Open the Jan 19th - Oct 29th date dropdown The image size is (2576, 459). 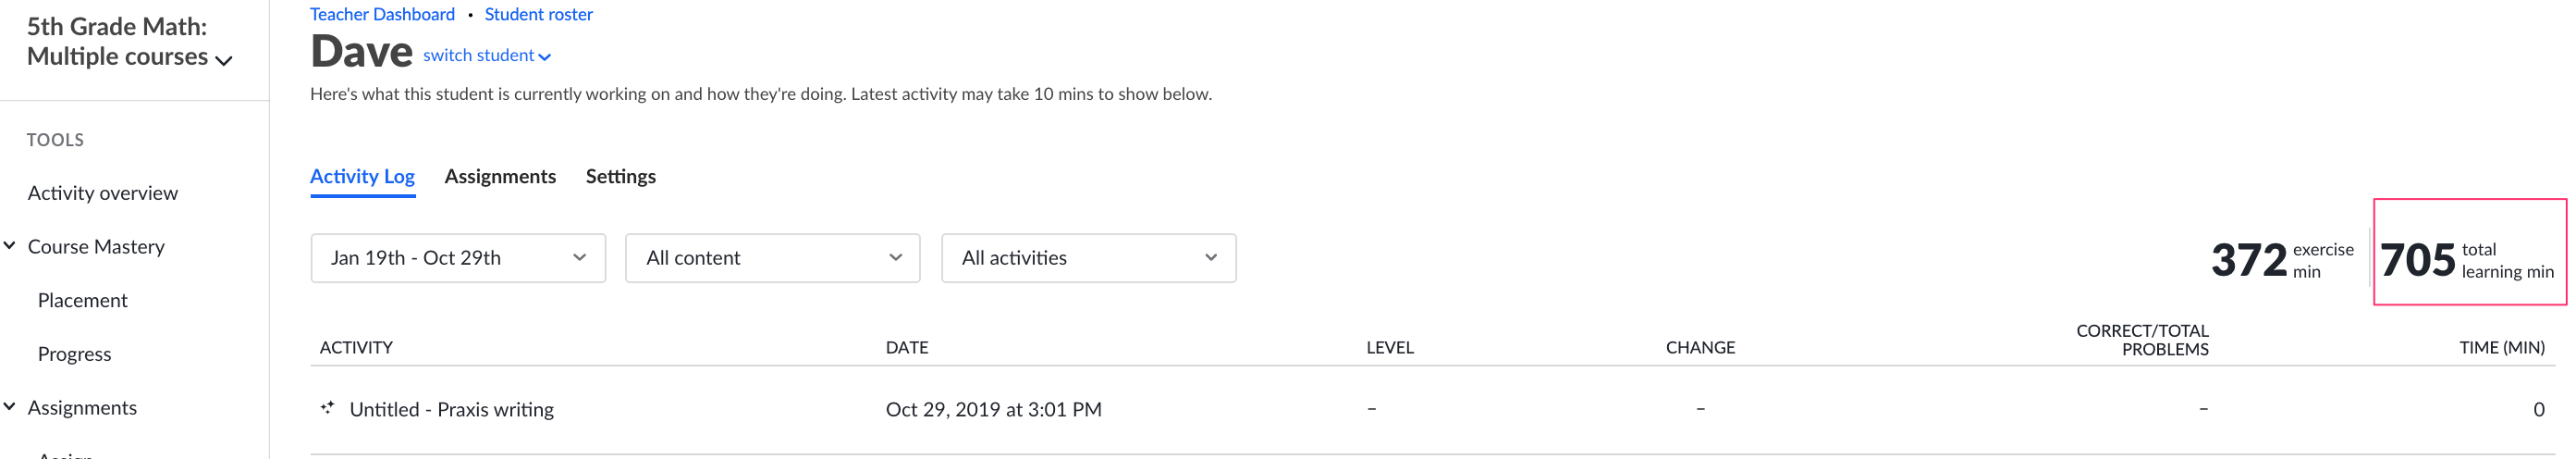pos(458,258)
